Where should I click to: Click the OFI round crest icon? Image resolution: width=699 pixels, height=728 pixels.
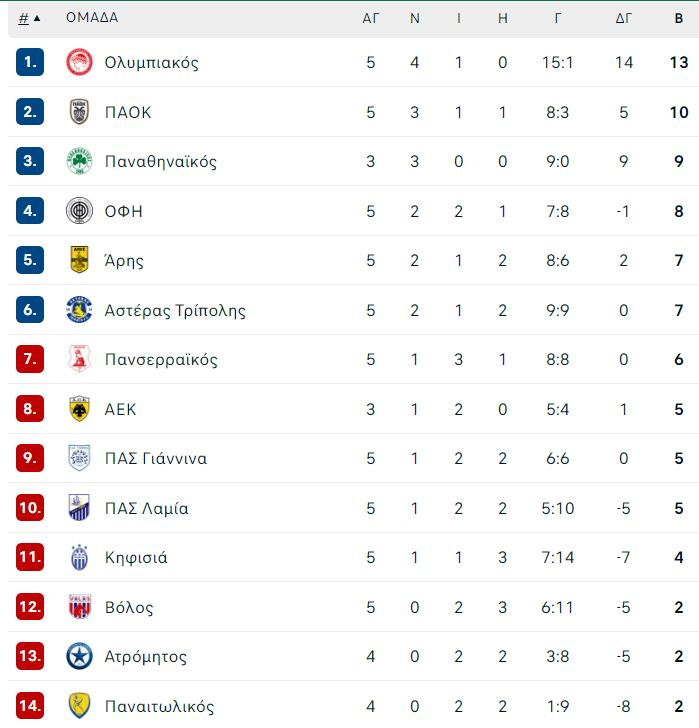(79, 211)
